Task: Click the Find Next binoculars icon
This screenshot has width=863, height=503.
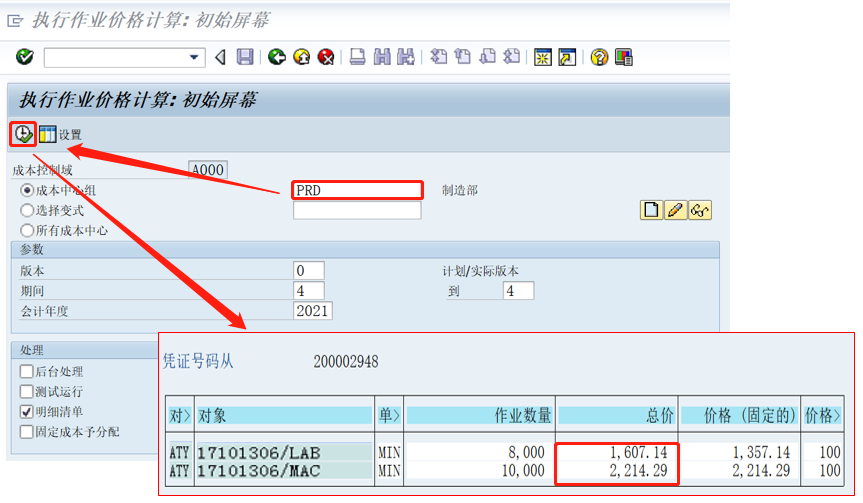Action: point(406,57)
